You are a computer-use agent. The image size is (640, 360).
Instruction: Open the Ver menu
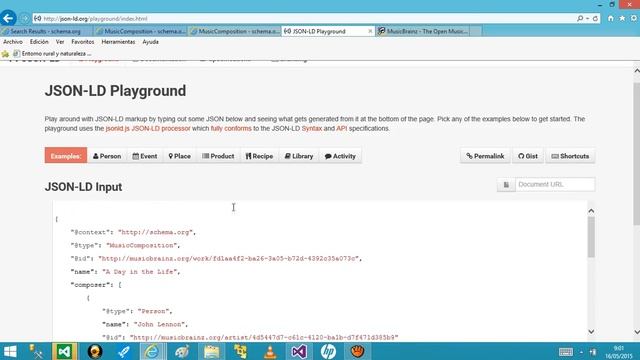click(x=60, y=42)
